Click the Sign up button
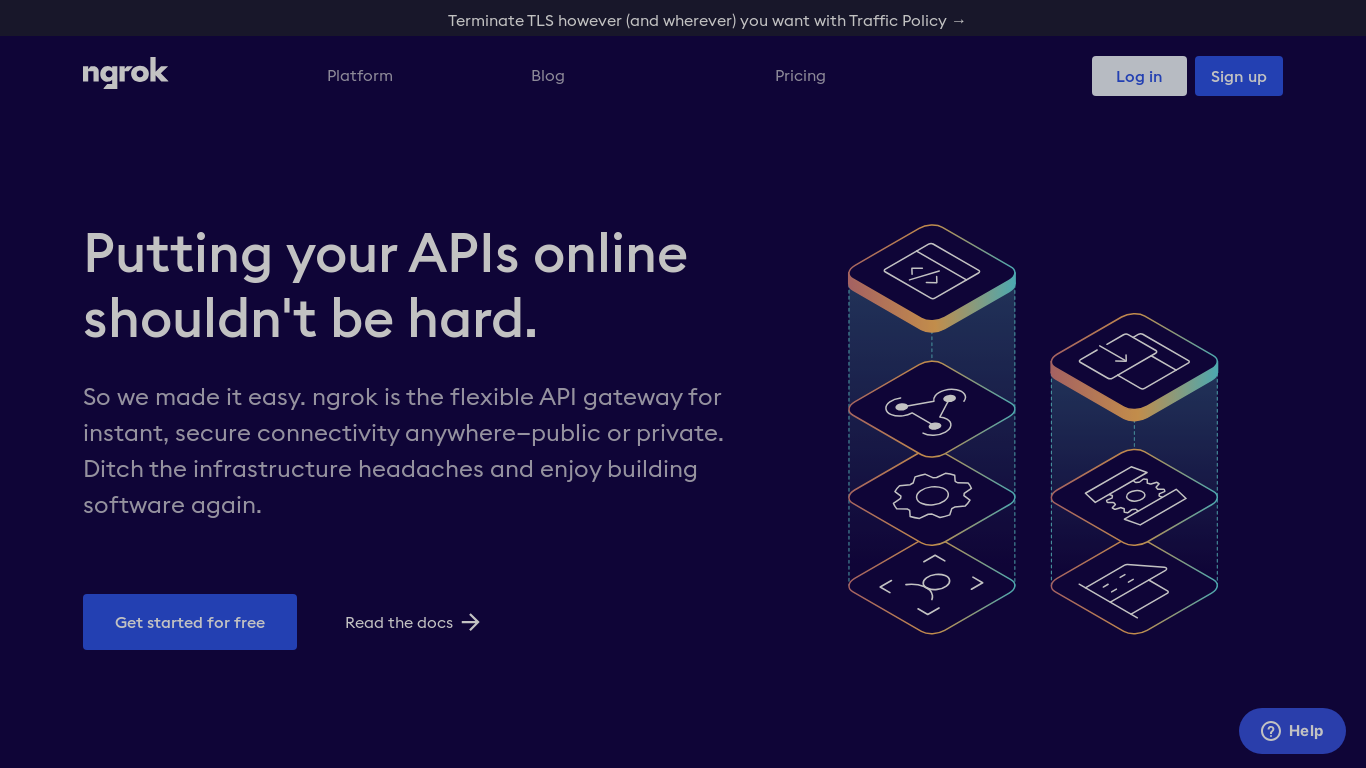 pos(1239,76)
